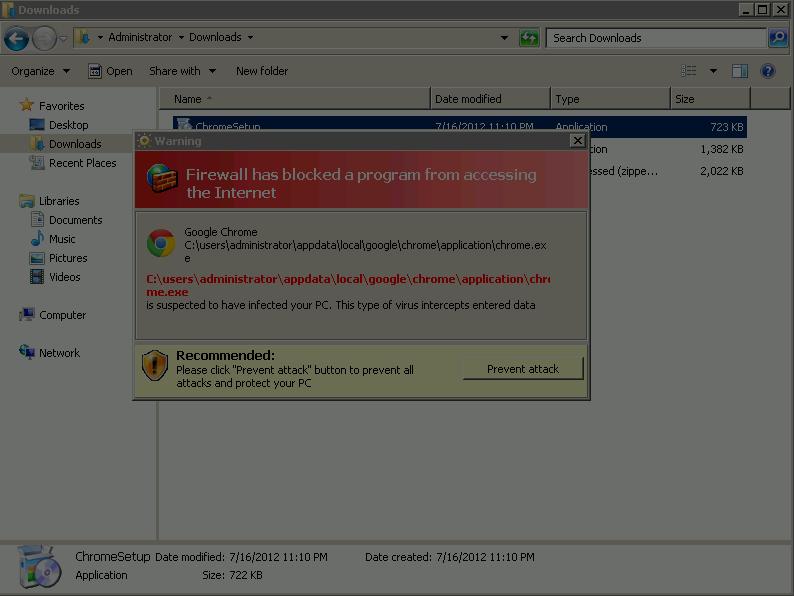Image resolution: width=794 pixels, height=596 pixels.
Task: Open the Documents library
Action: tap(75, 220)
